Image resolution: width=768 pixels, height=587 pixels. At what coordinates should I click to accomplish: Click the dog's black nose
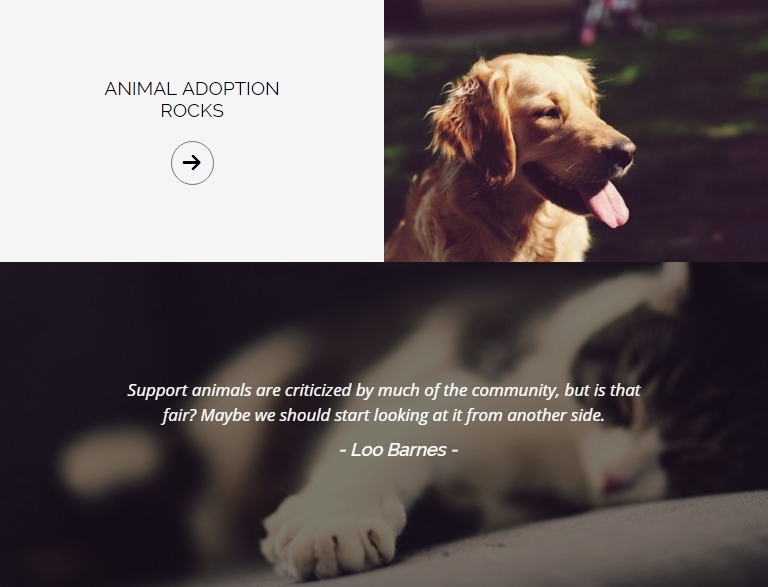click(621, 149)
